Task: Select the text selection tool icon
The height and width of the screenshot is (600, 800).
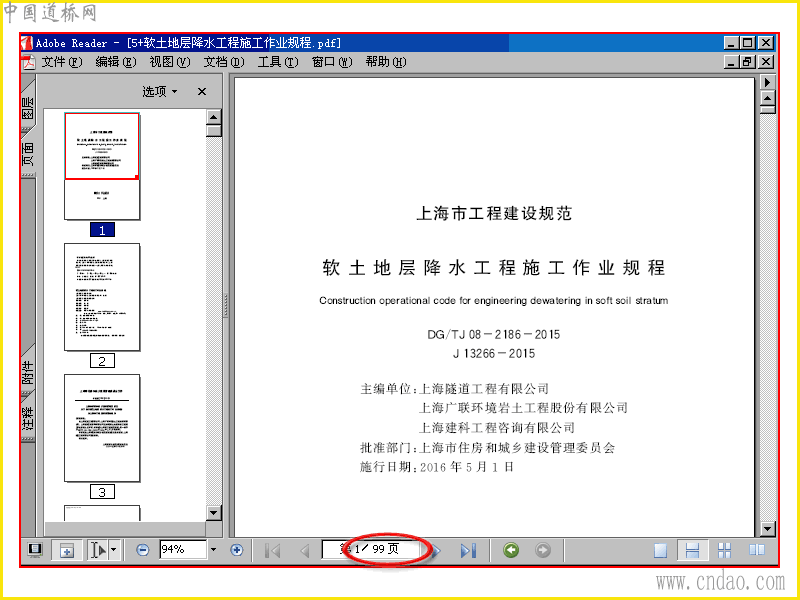Action: tap(98, 550)
